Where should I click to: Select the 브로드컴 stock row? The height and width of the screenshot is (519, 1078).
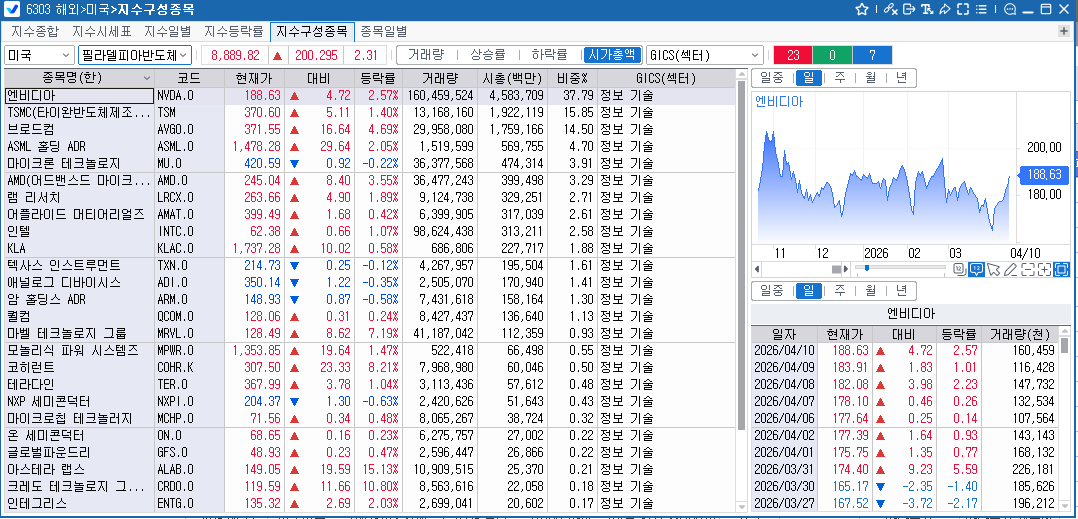click(x=370, y=129)
